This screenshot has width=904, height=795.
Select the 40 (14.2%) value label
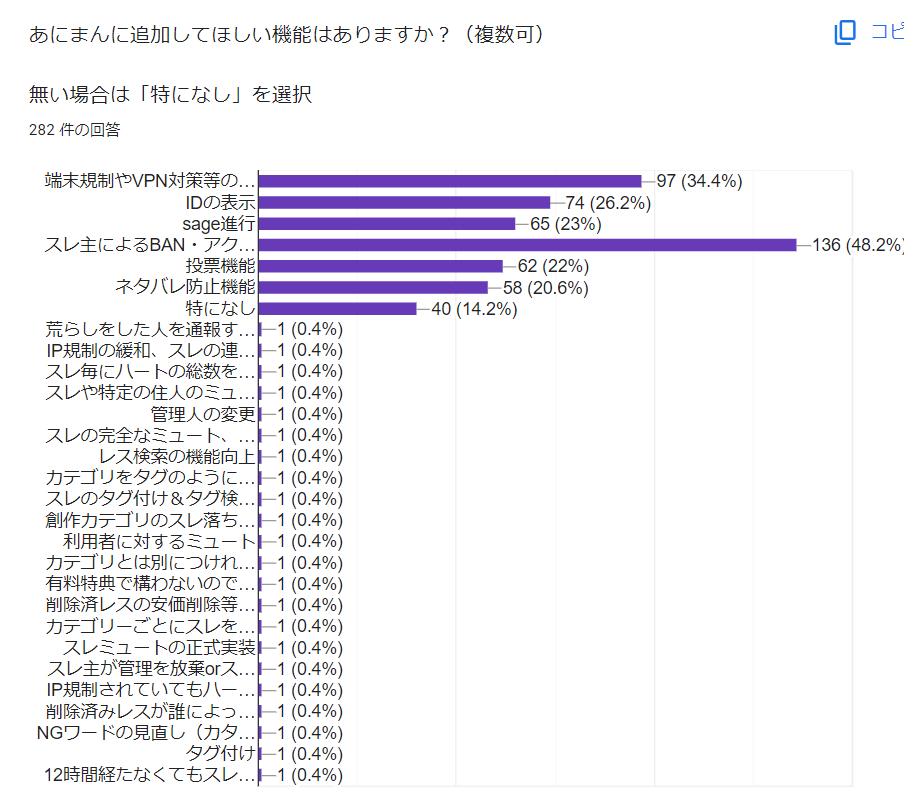tap(474, 309)
